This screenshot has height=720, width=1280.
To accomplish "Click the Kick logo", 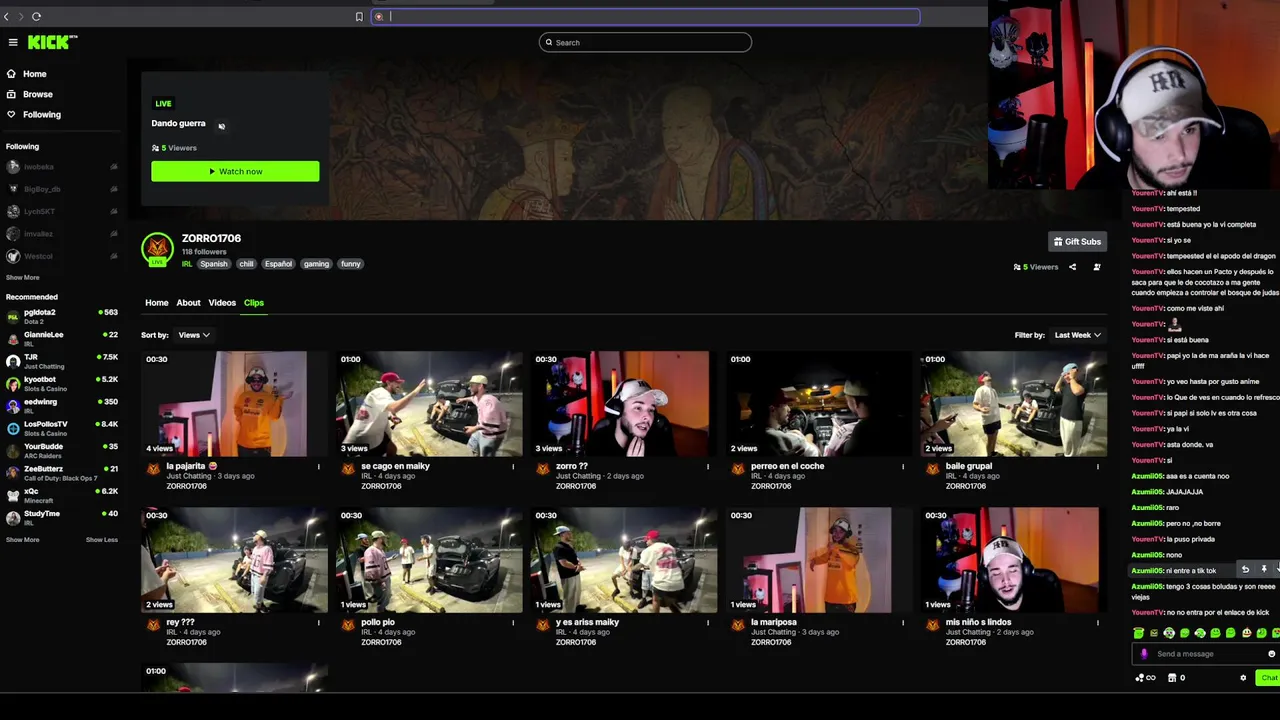I will pos(52,42).
